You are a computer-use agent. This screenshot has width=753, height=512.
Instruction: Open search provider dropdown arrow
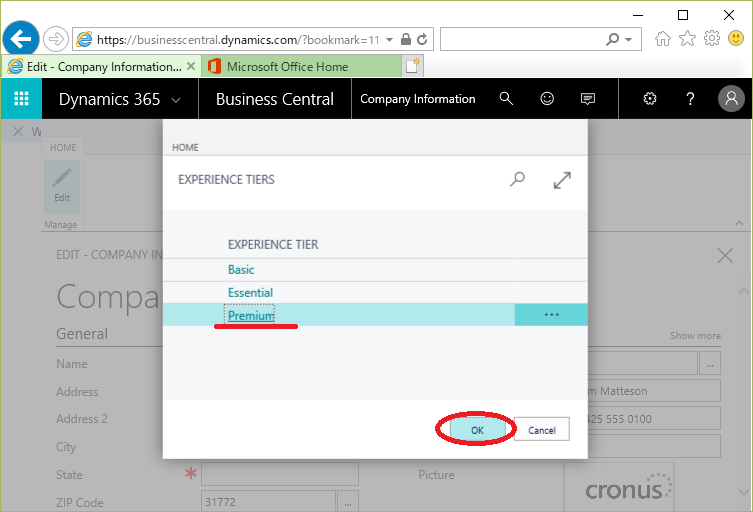pos(629,39)
